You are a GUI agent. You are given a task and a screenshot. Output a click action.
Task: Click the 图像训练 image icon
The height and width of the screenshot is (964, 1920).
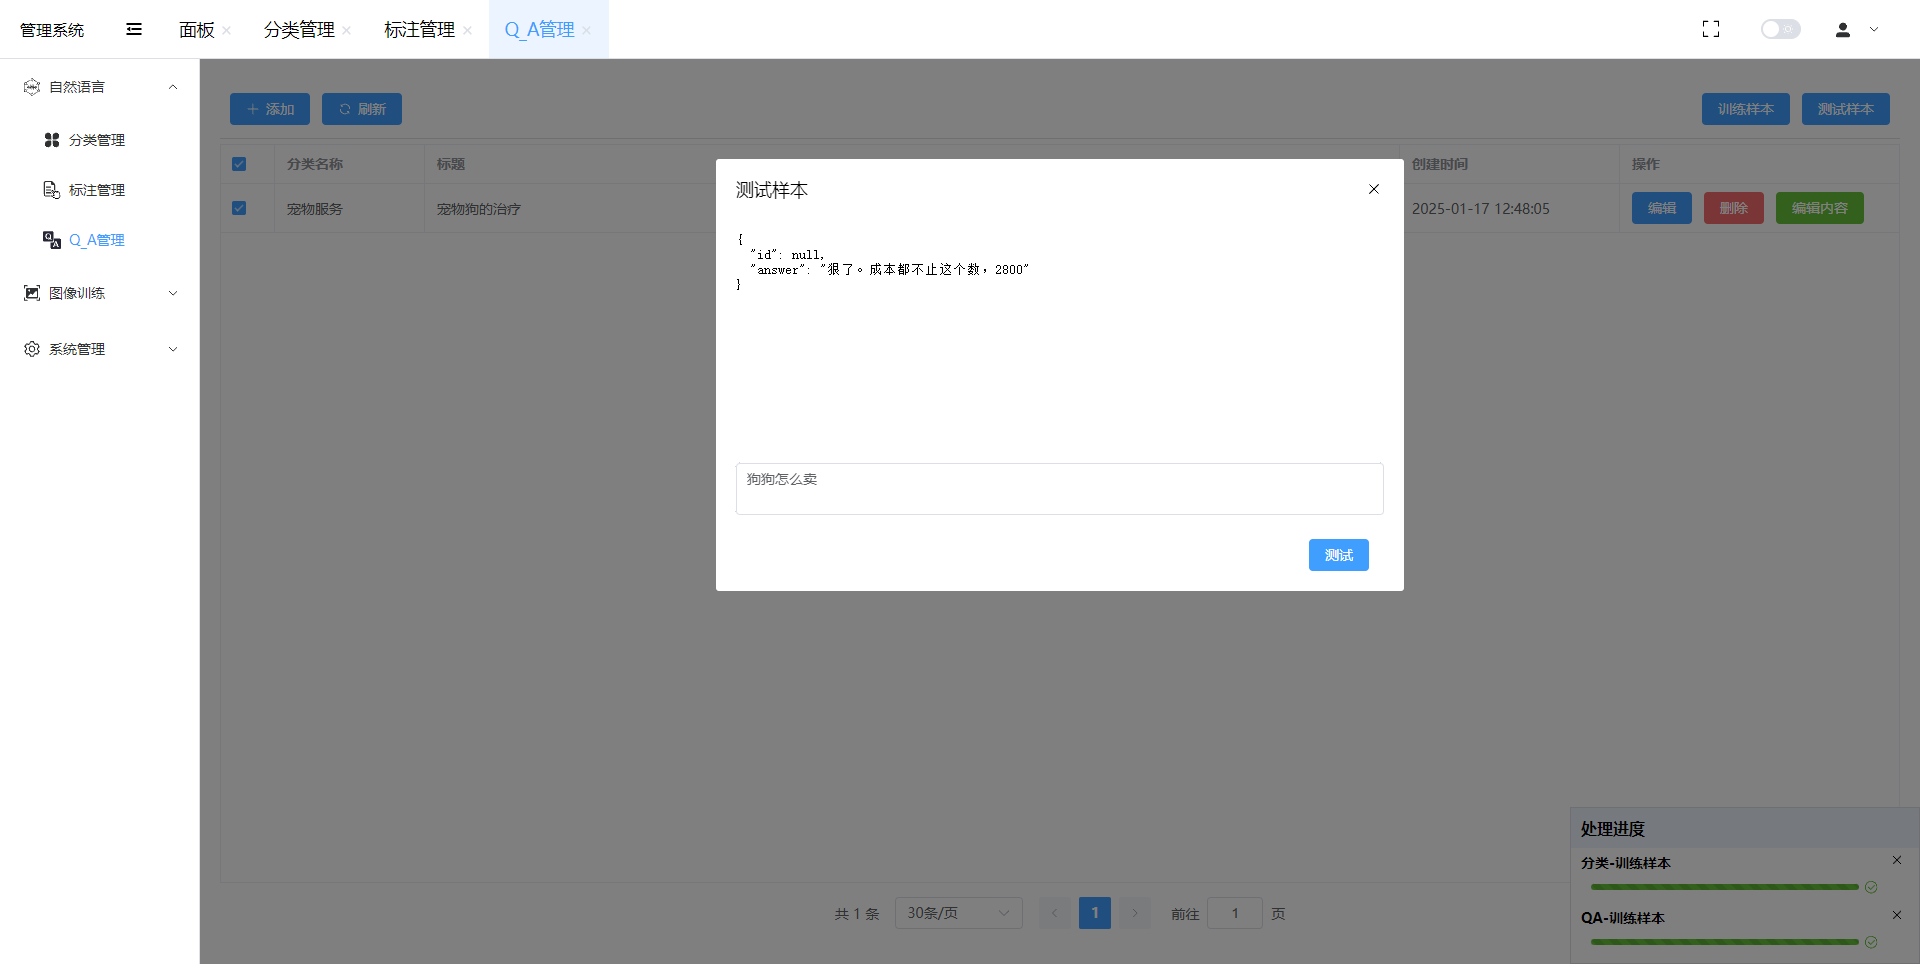32,293
